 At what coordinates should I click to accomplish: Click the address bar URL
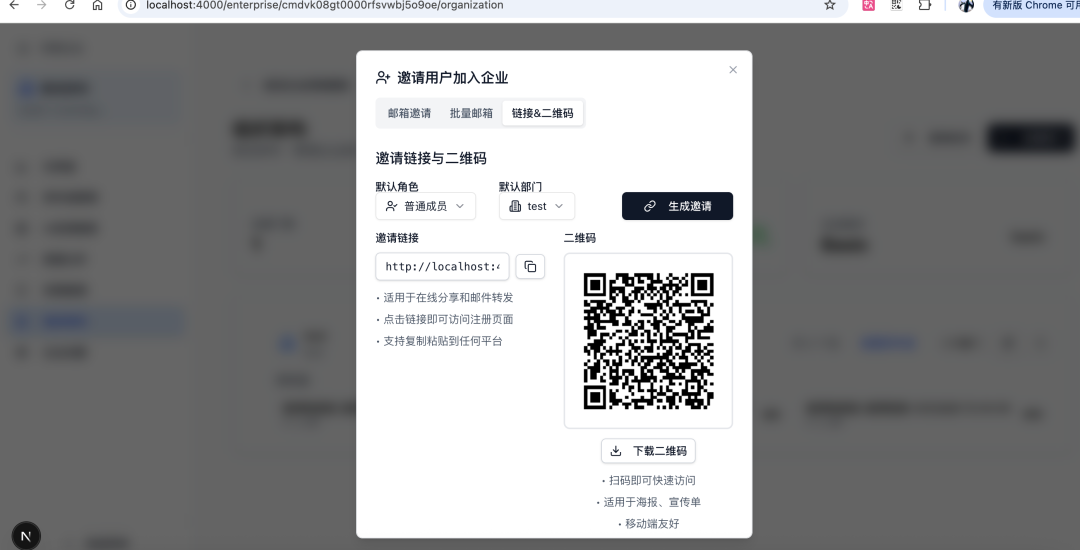coord(324,5)
